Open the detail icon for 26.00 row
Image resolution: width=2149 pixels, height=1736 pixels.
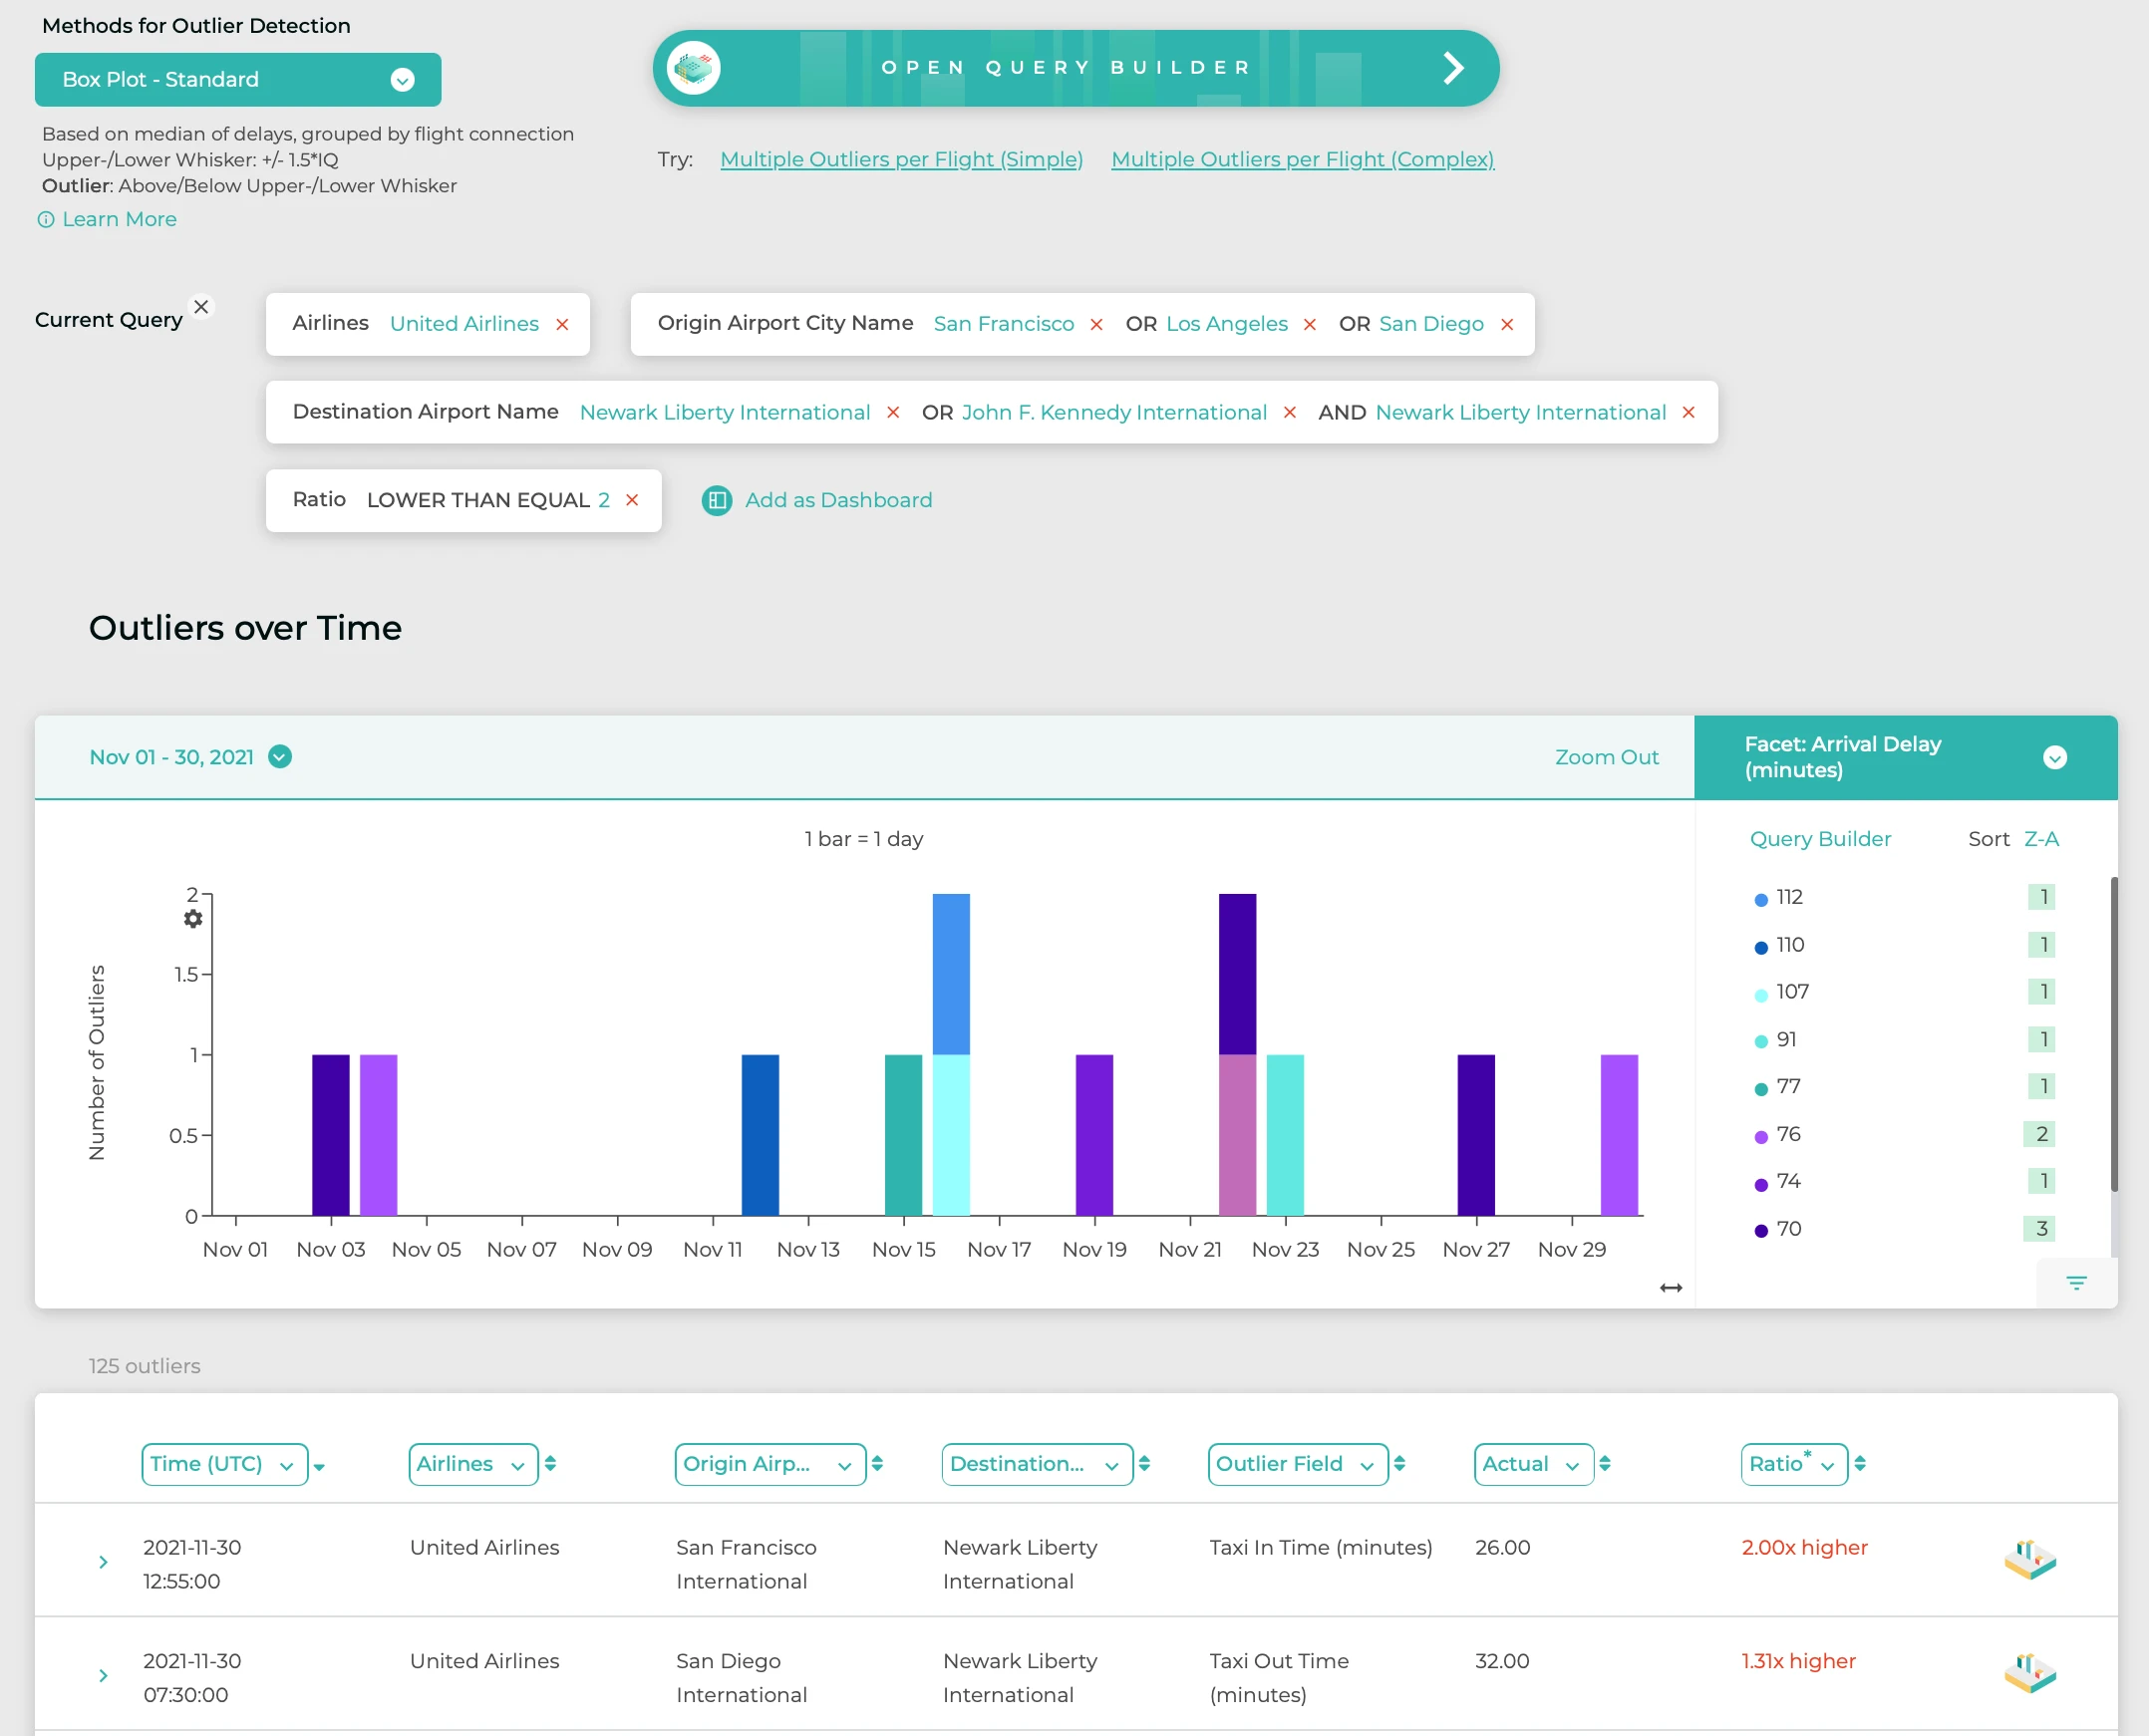2030,1560
